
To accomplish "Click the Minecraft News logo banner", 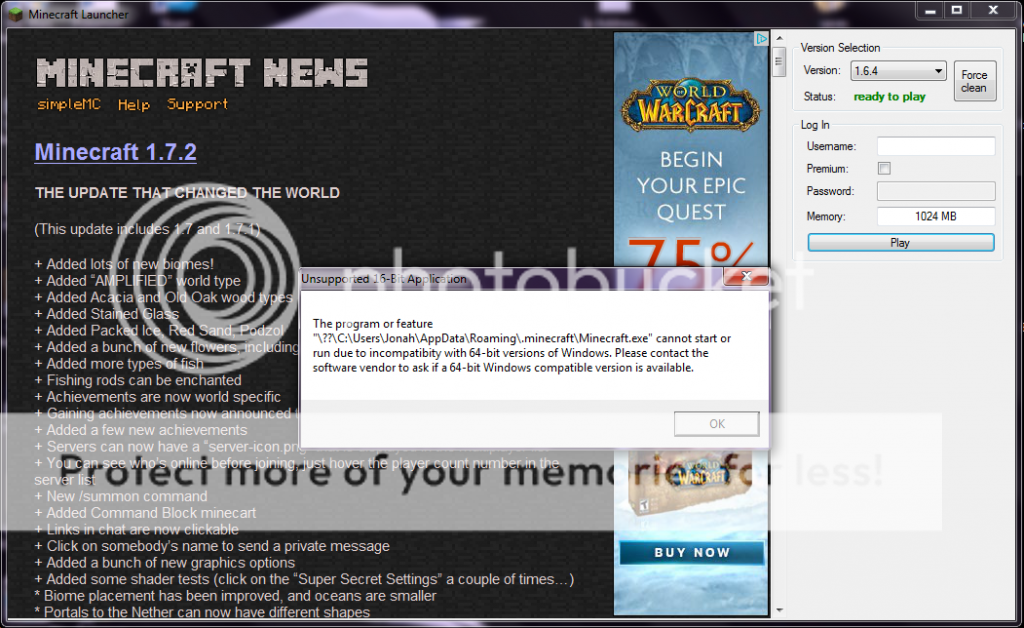I will (x=202, y=70).
